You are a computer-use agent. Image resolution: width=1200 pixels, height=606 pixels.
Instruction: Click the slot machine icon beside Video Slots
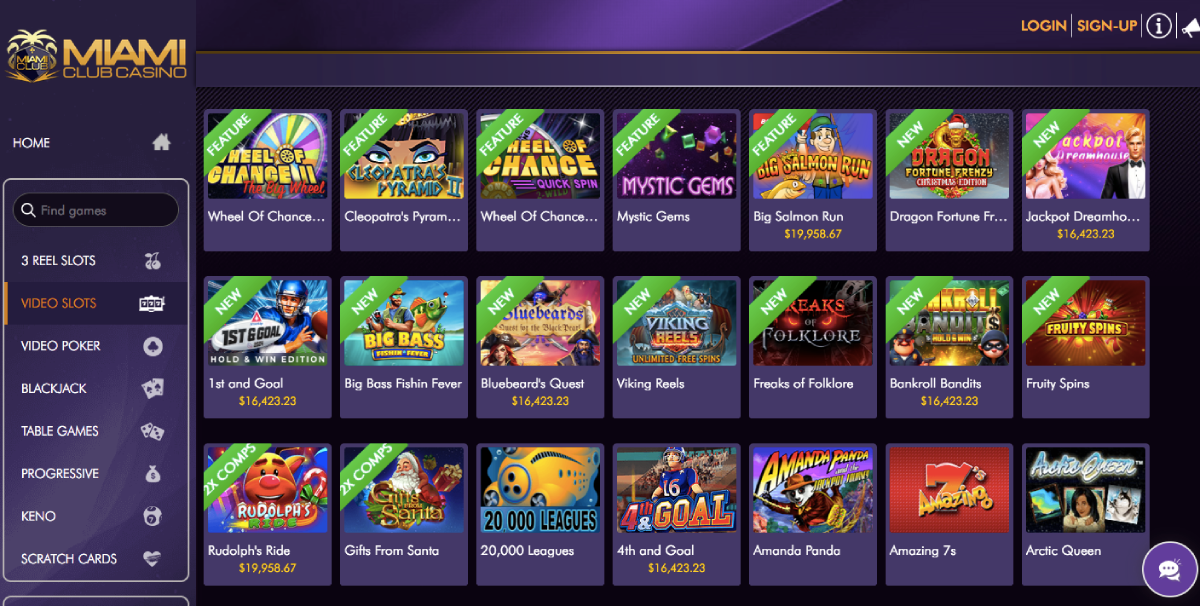[x=152, y=303]
